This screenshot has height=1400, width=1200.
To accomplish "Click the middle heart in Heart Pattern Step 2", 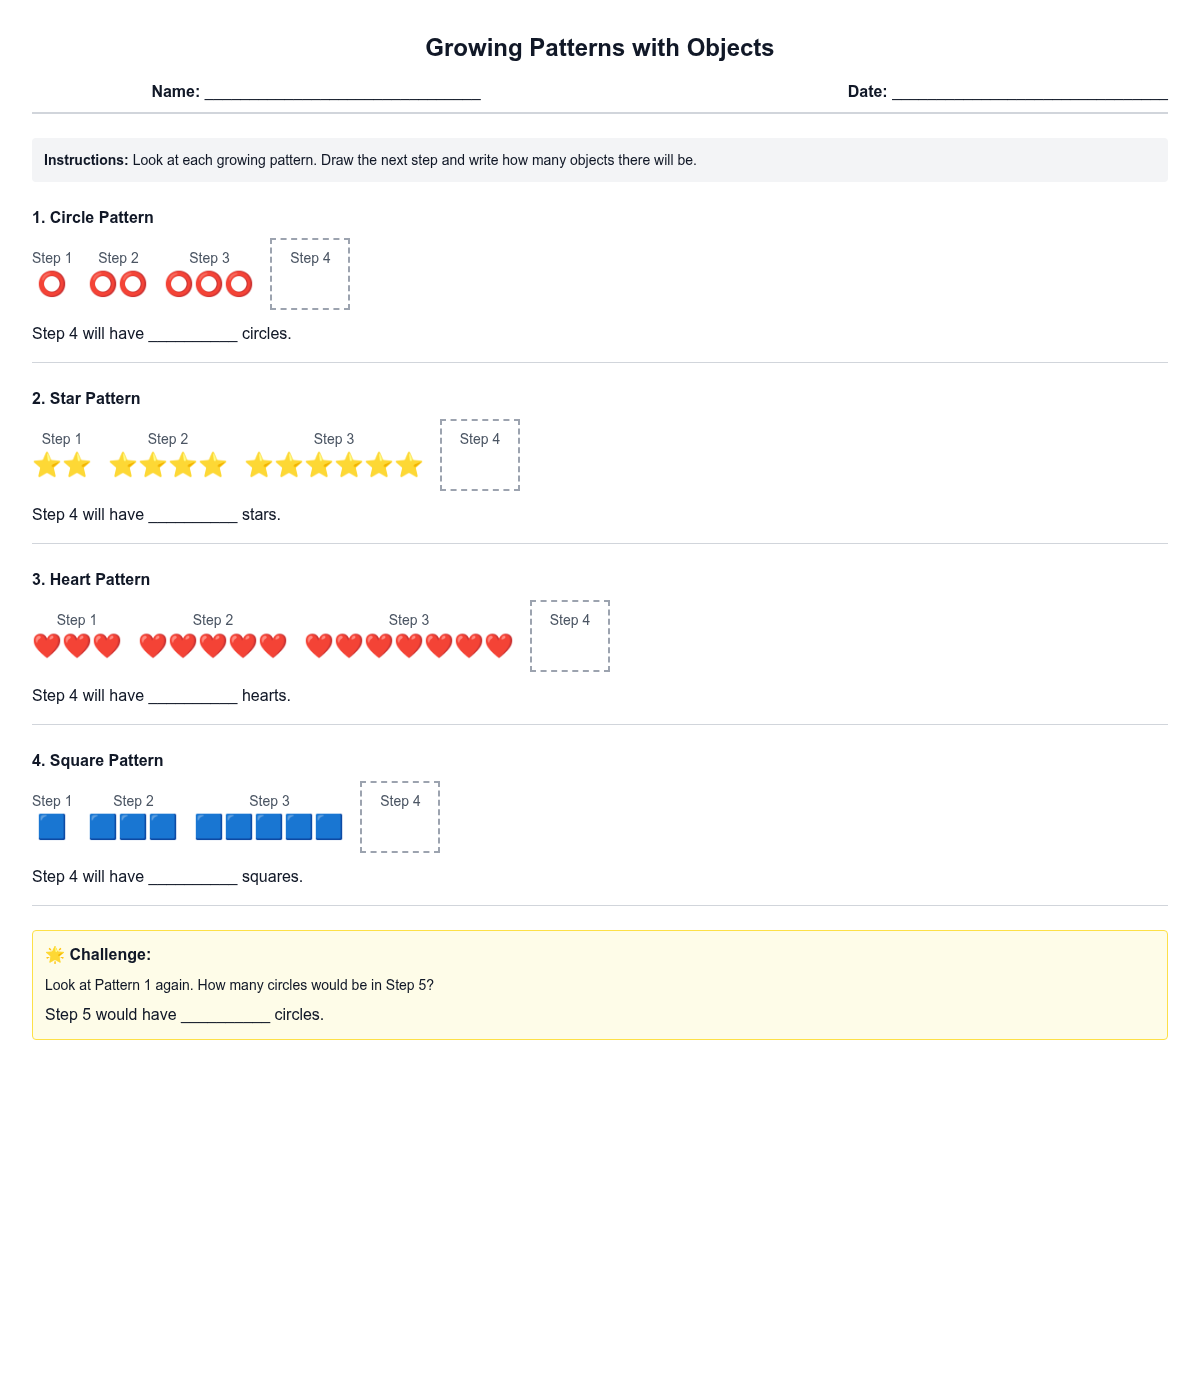I will (213, 647).
